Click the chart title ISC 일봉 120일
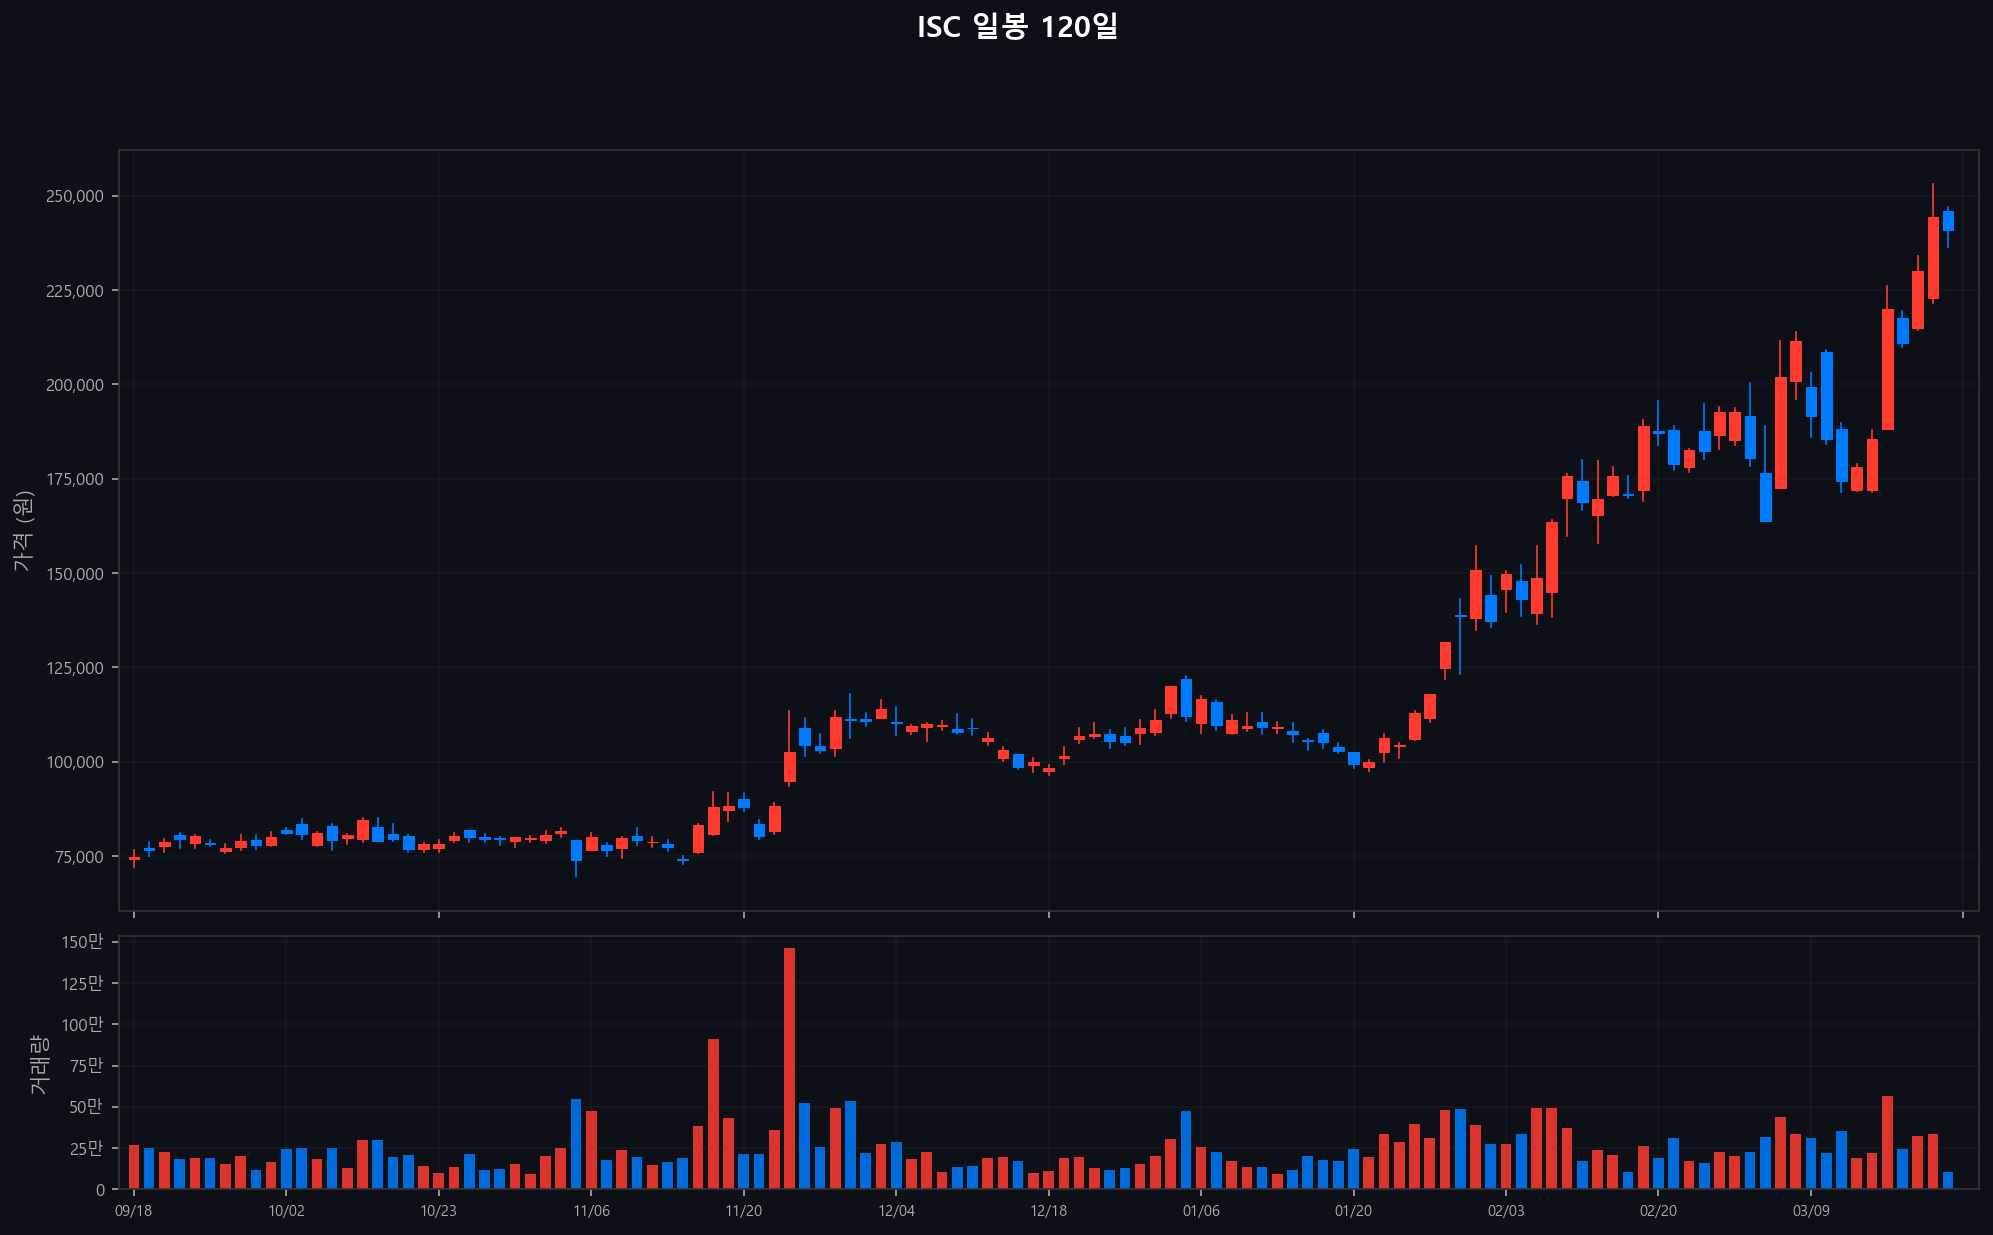 (x=1017, y=27)
